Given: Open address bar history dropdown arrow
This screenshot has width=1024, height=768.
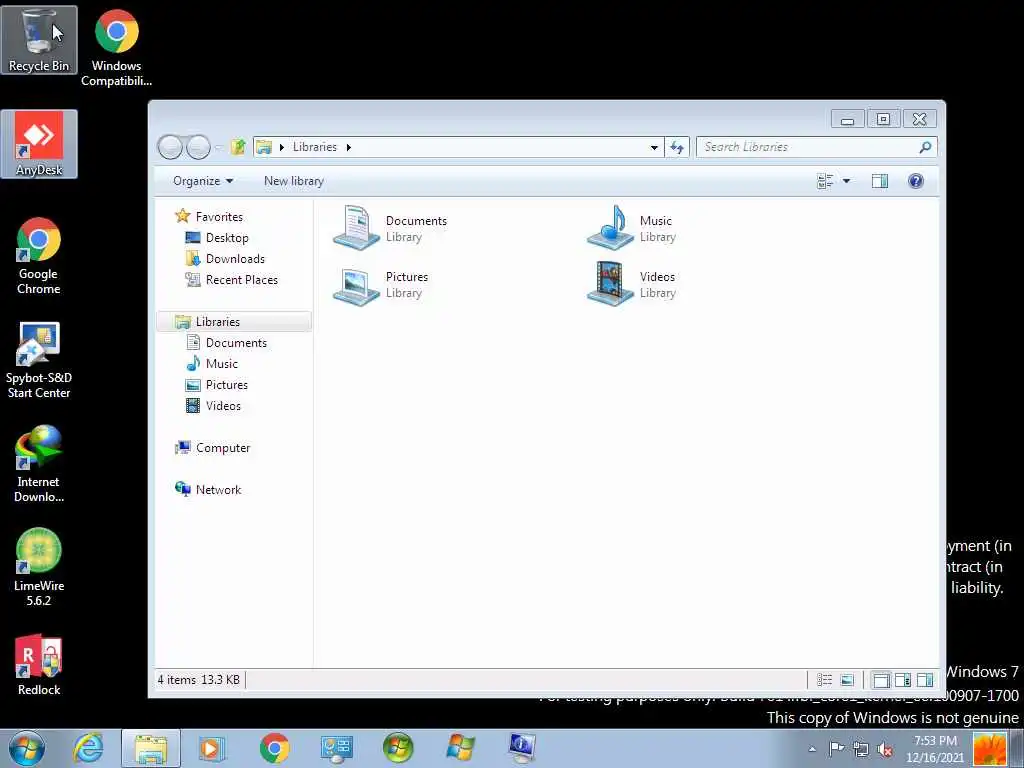Looking at the screenshot, I should pos(654,148).
